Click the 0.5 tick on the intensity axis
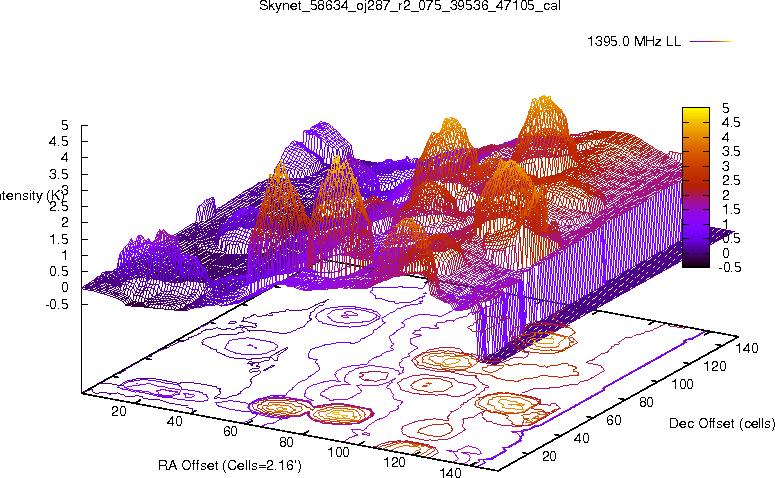 pos(59,271)
